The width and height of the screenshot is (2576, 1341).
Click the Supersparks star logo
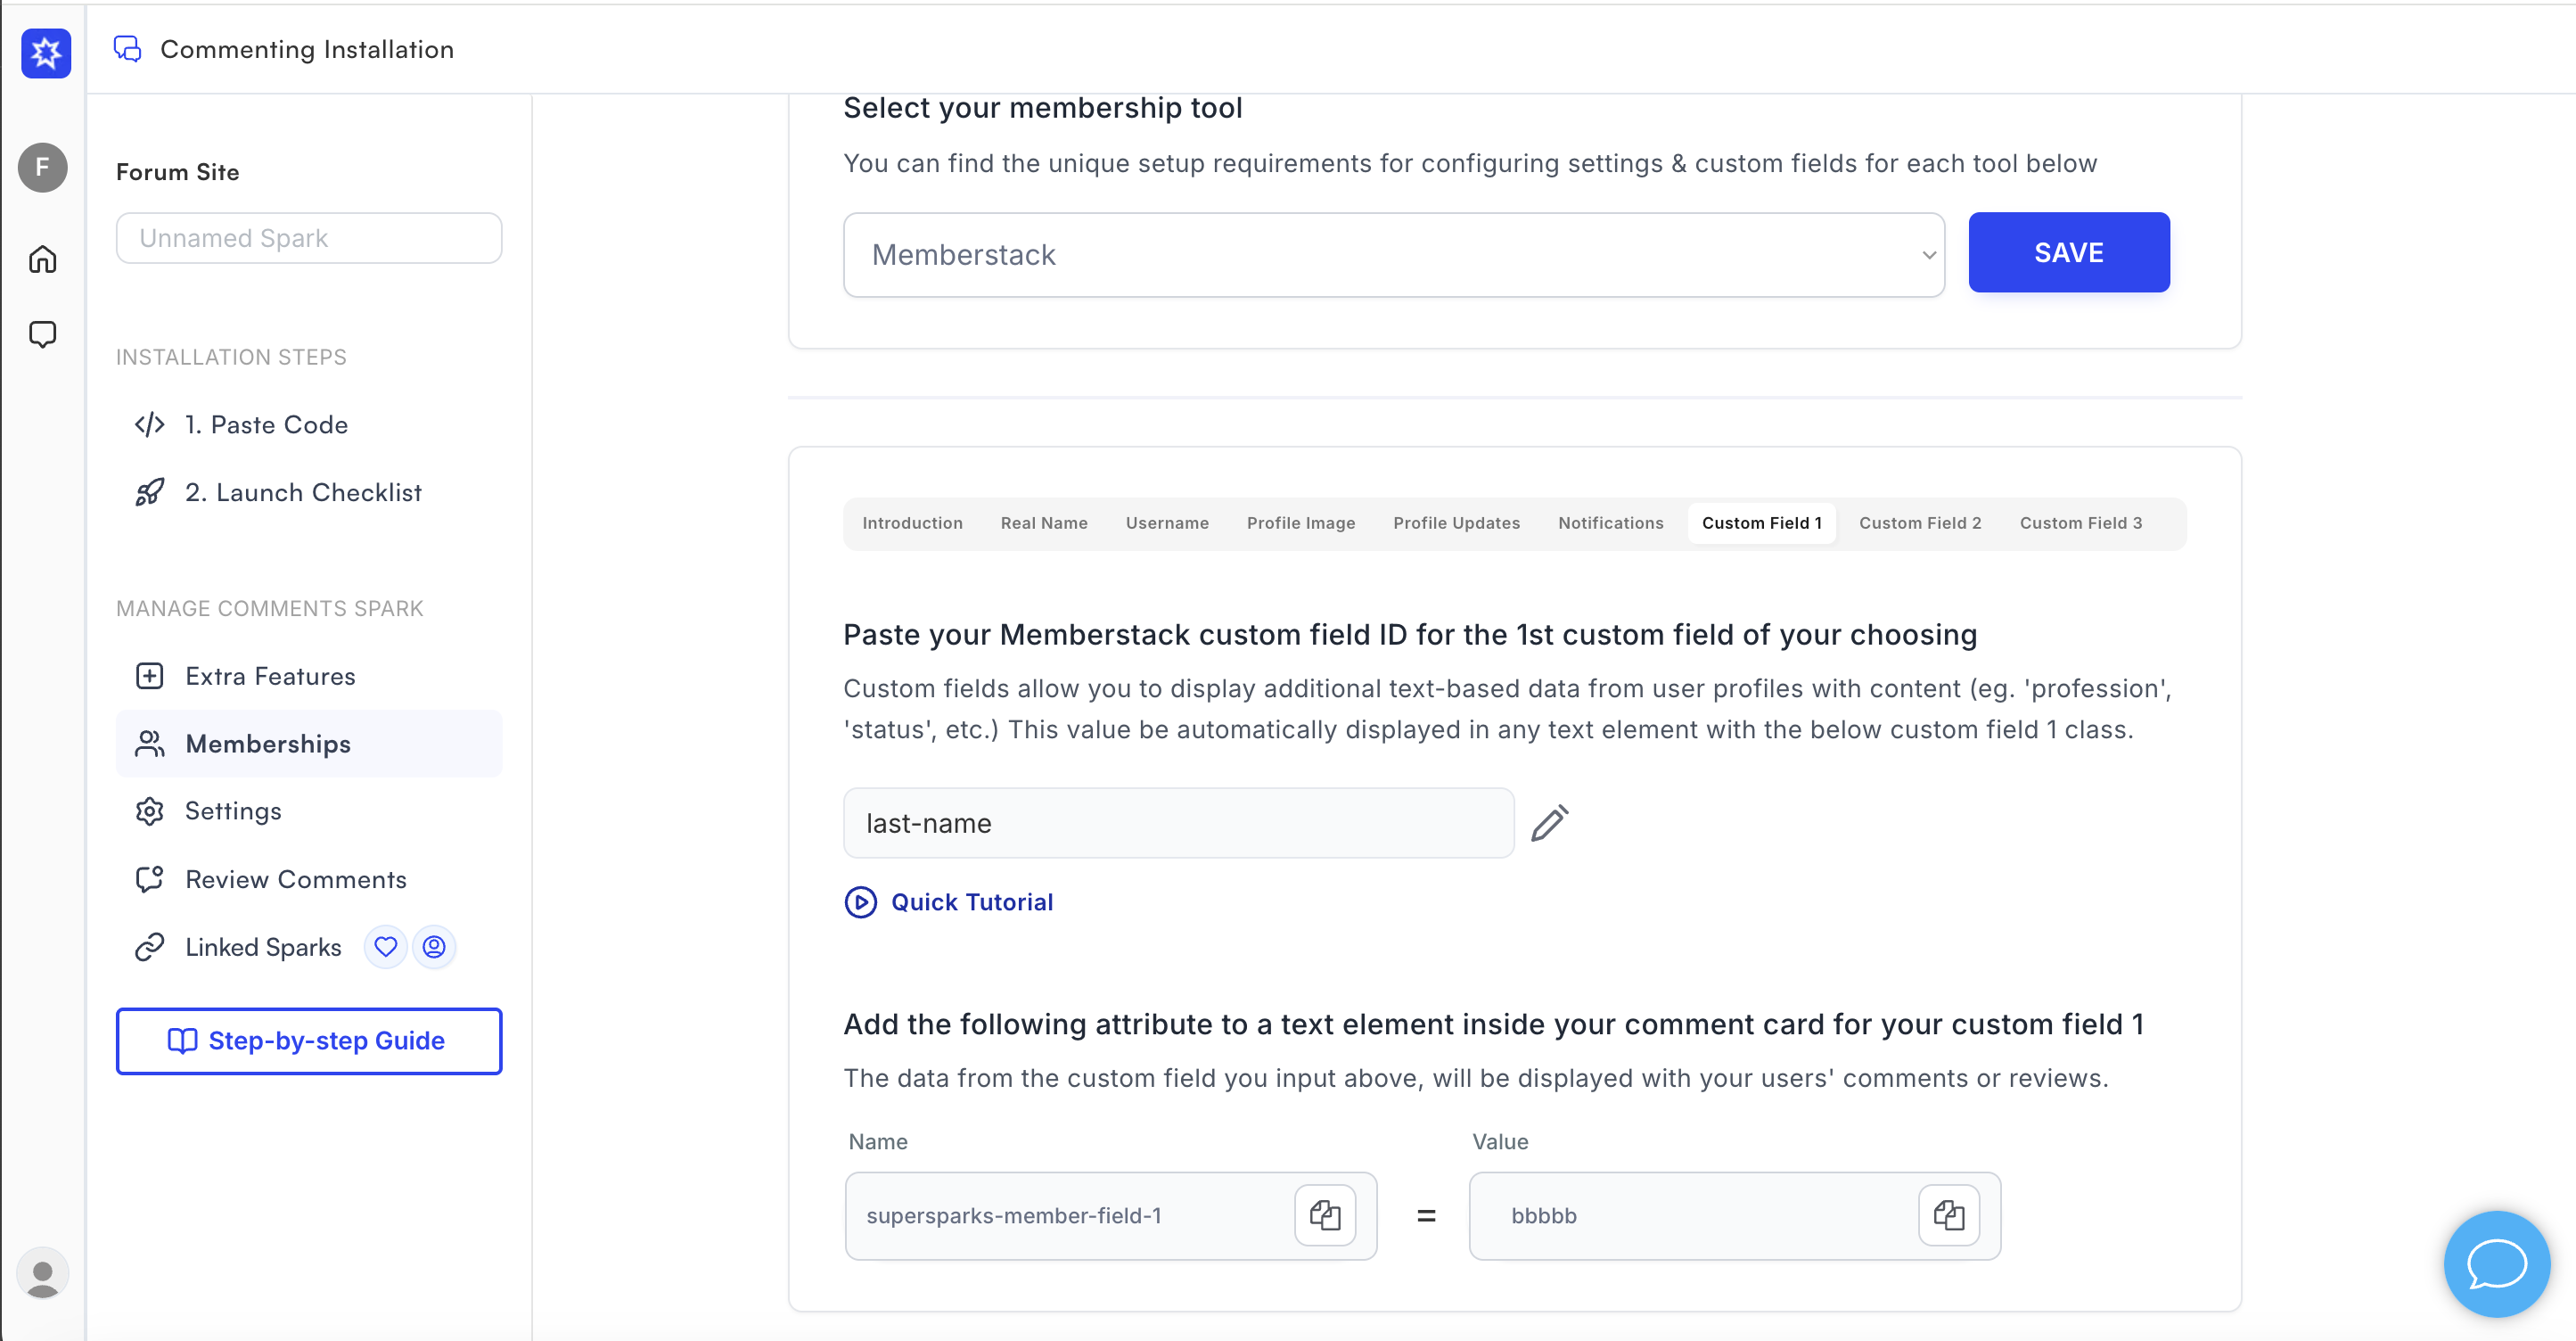[46, 53]
